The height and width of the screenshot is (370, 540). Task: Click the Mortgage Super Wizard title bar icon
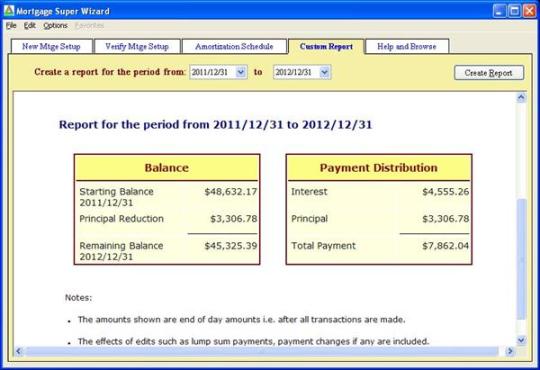point(9,11)
